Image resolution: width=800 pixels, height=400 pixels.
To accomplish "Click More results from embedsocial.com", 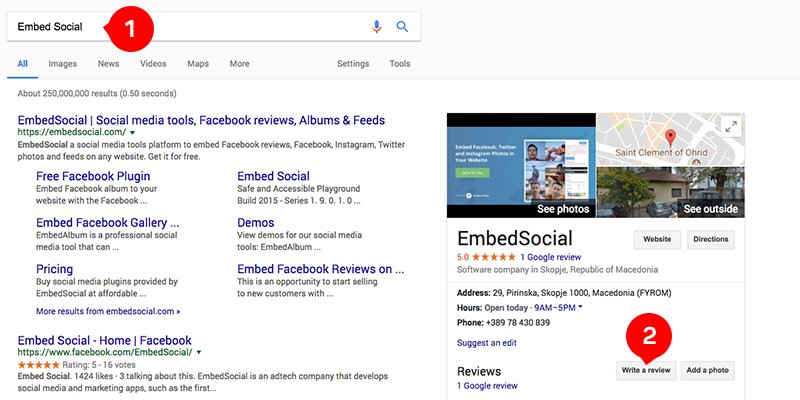I will click(108, 311).
